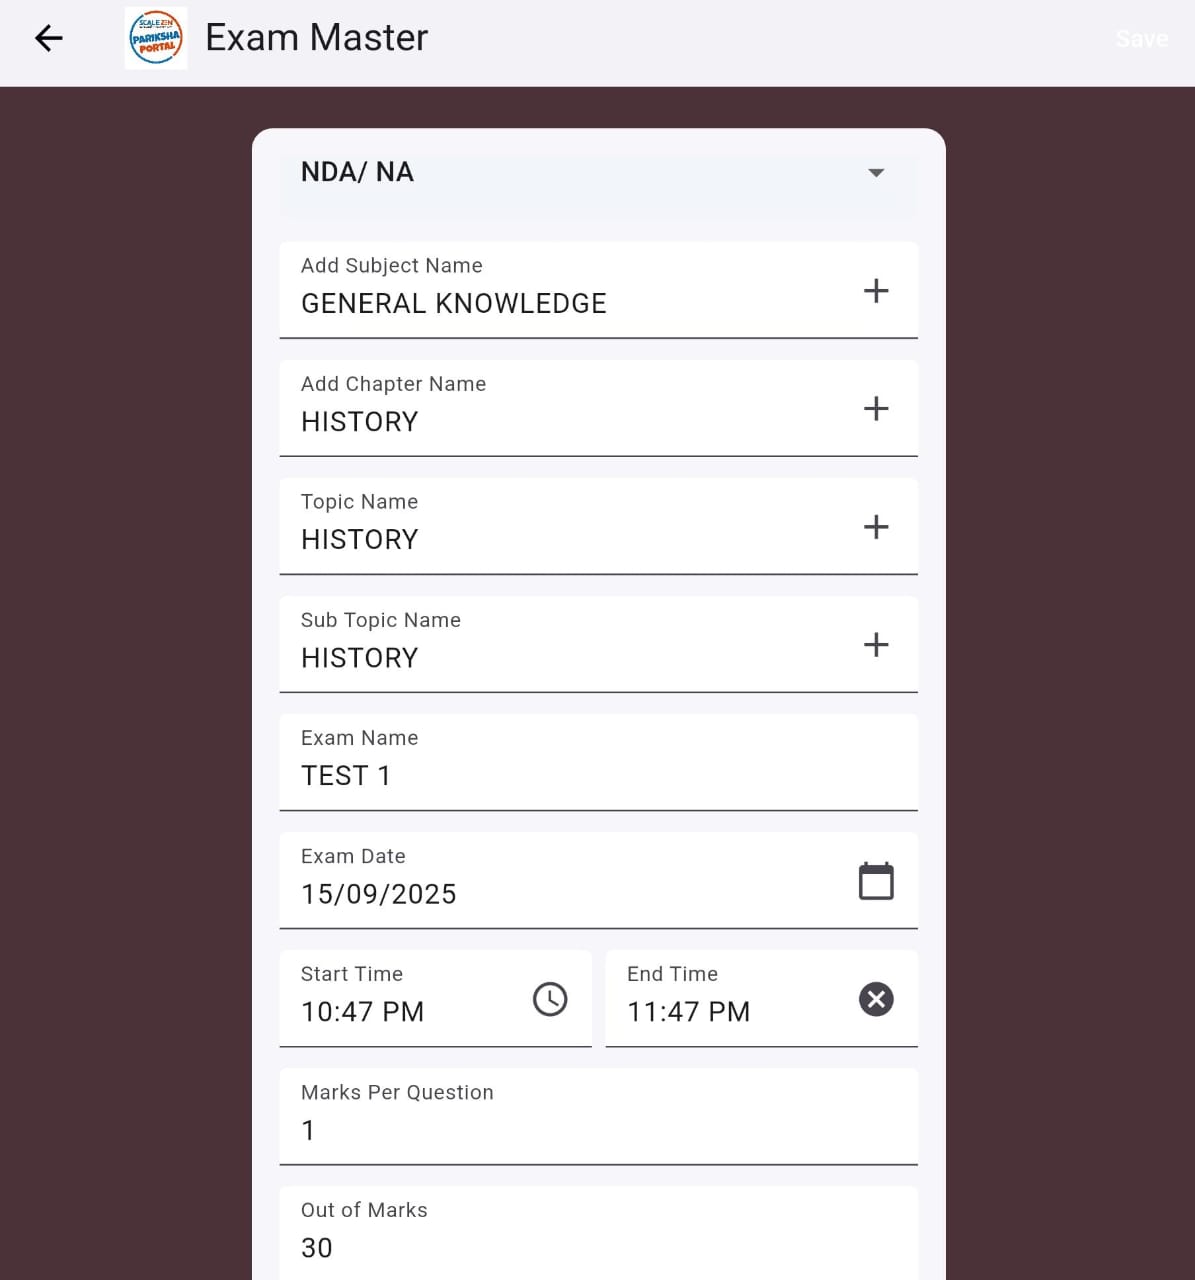This screenshot has width=1195, height=1280.
Task: Click the Add Subject Name label
Action: point(391,265)
